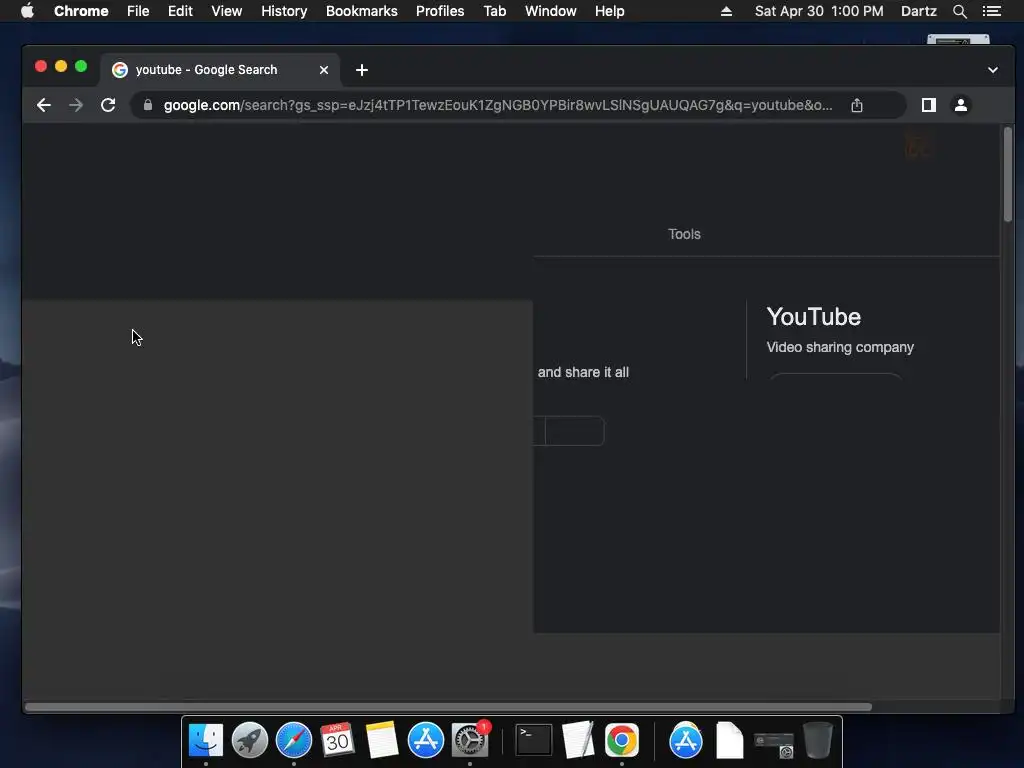1024x768 pixels.
Task: Select the youtube - Google Search tab
Action: [x=219, y=70]
